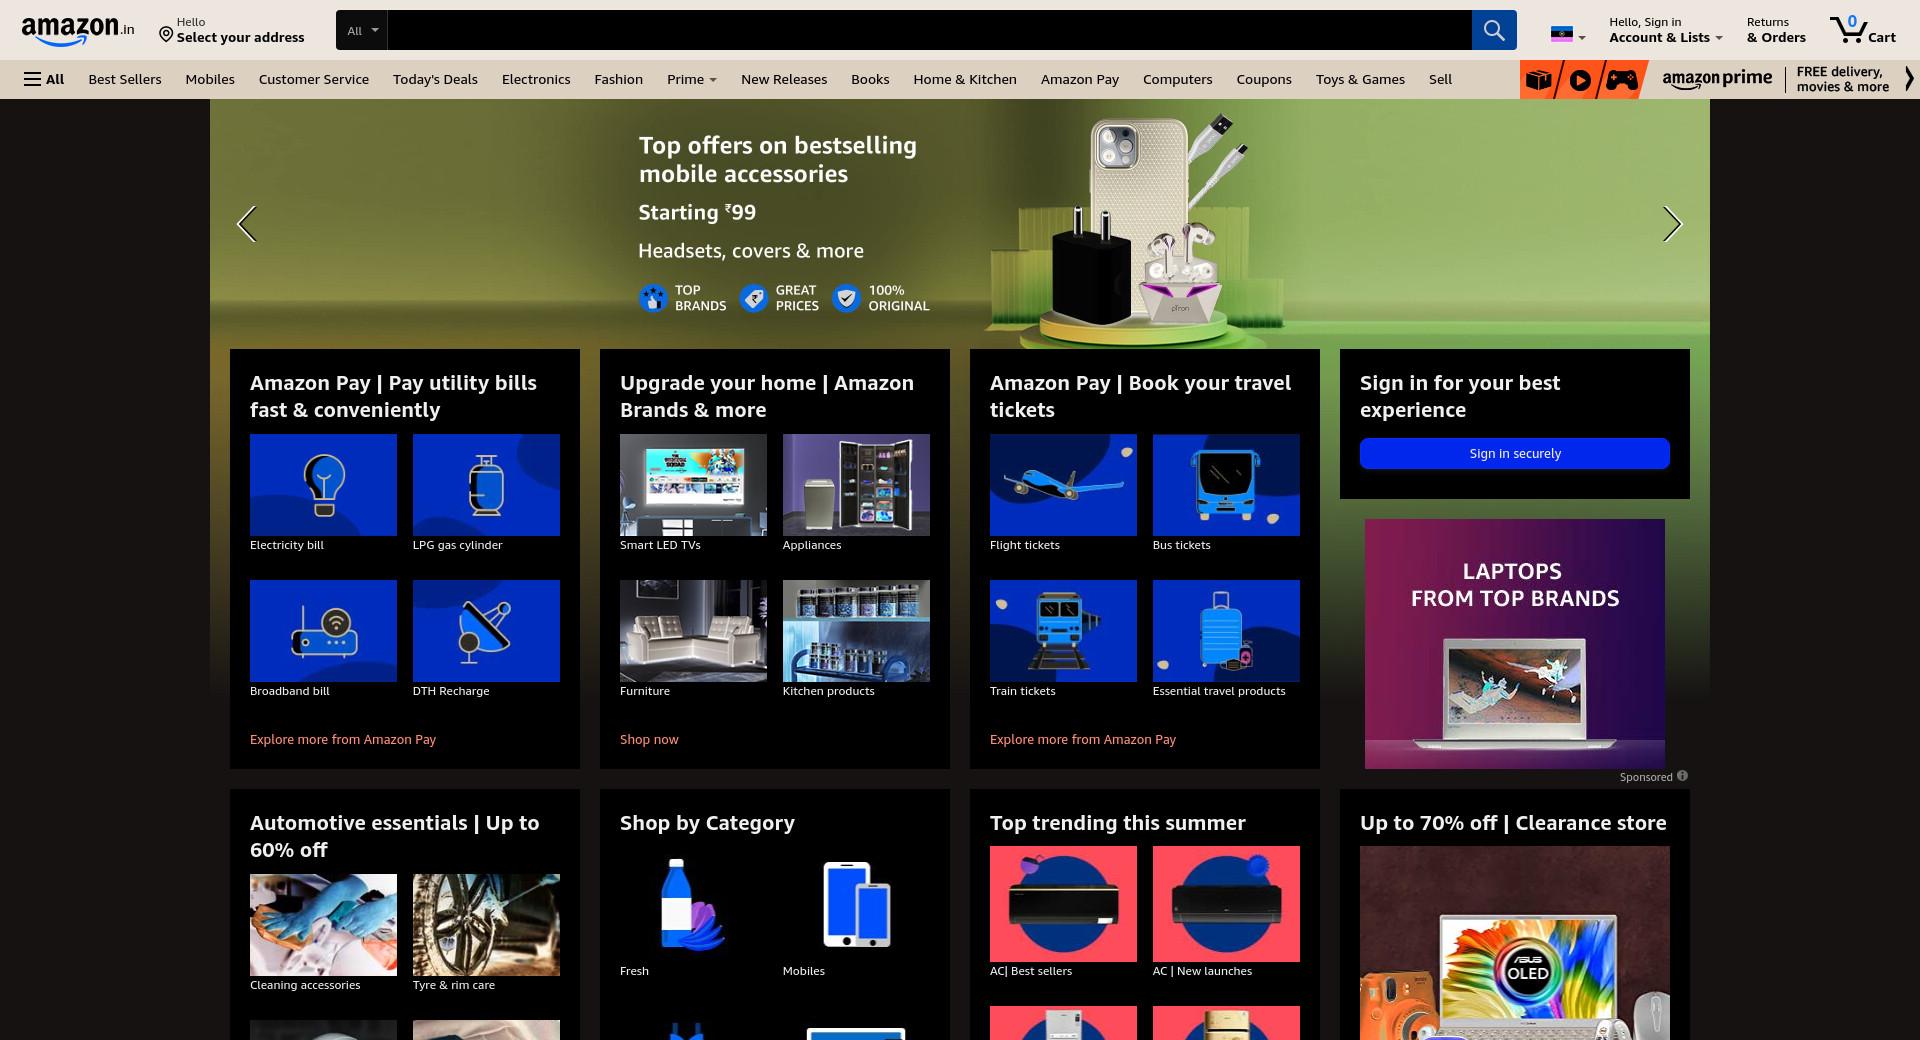Viewport: 1920px width, 1040px height.
Task: Click the Prime video play icon
Action: click(1580, 80)
